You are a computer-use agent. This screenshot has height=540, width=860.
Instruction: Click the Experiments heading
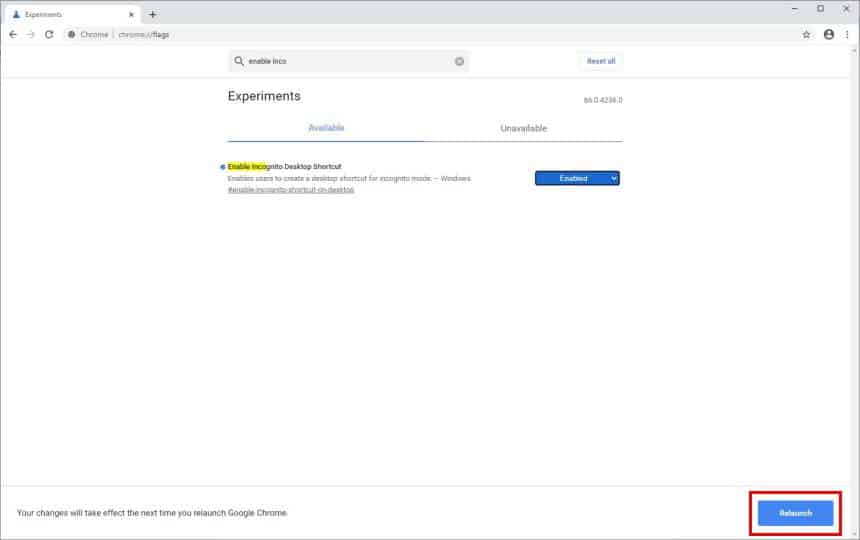point(264,96)
